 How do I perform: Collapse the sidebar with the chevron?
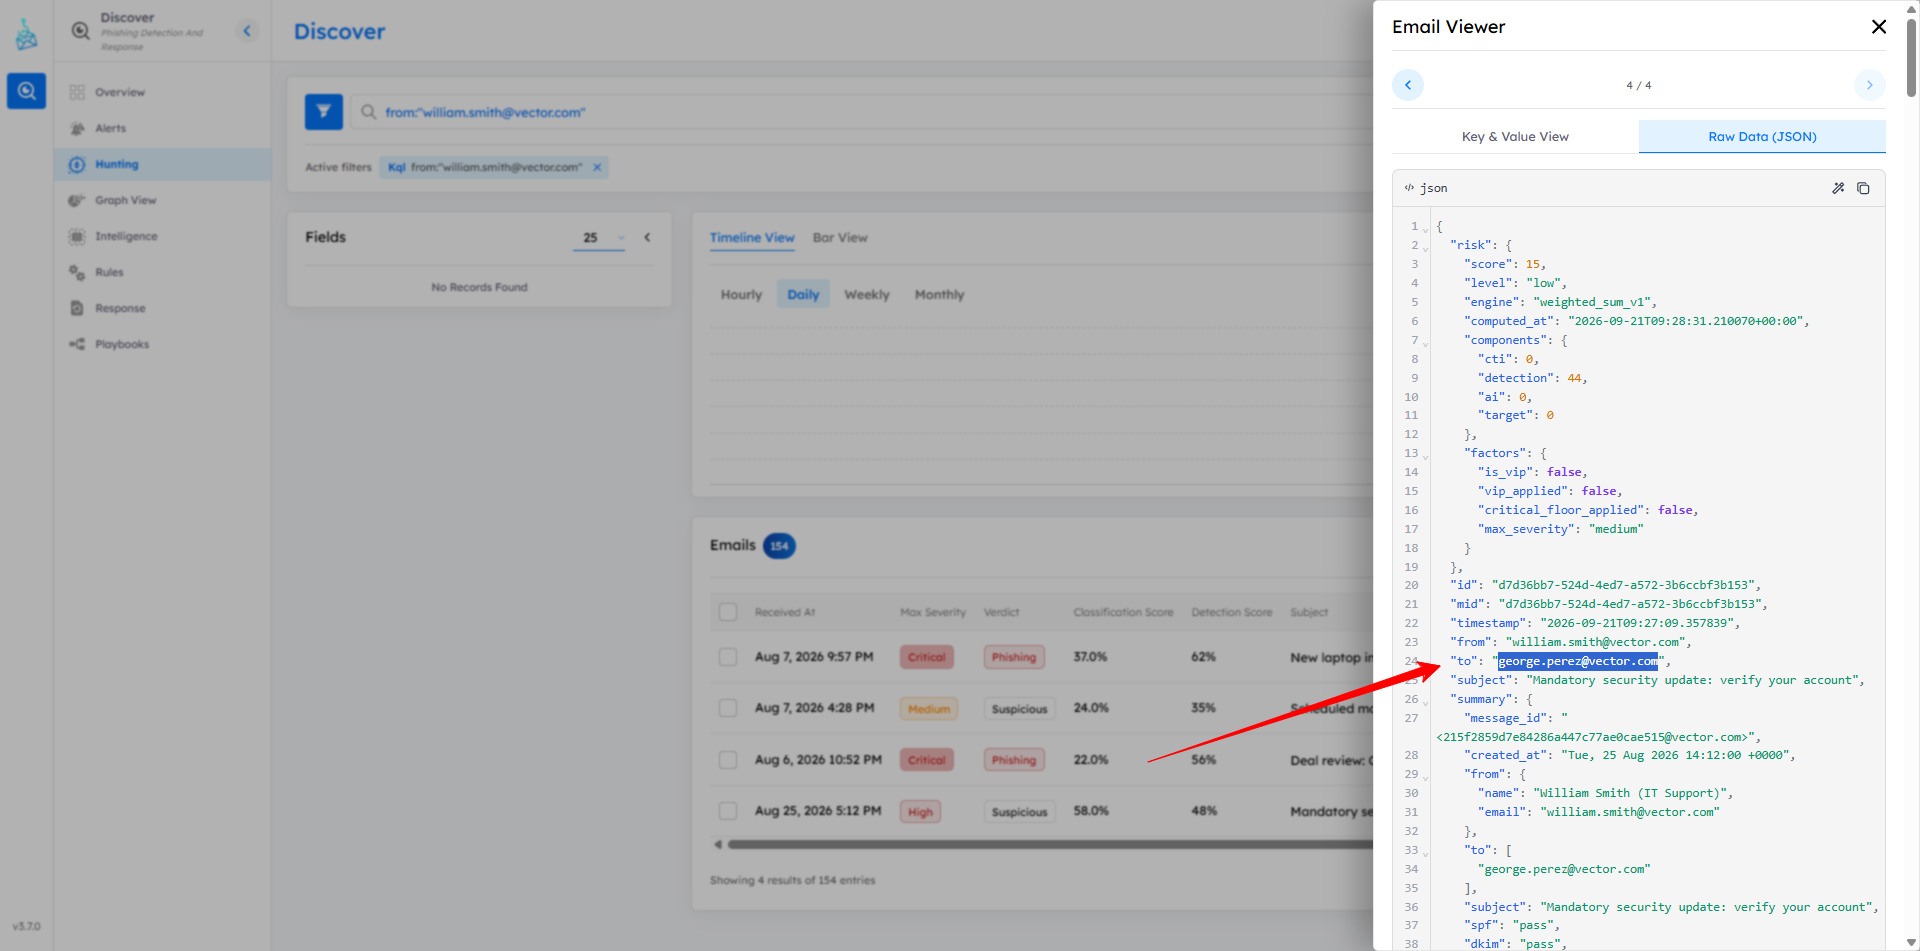tap(247, 31)
